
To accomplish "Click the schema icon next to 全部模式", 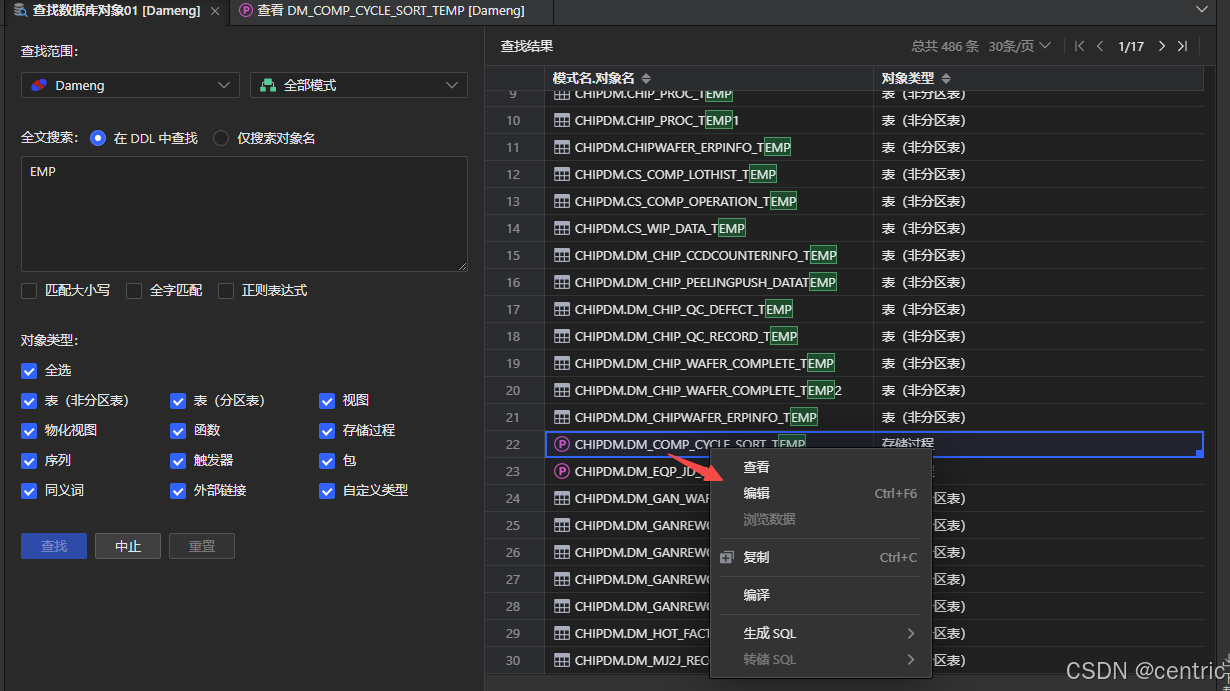I will (x=268, y=85).
